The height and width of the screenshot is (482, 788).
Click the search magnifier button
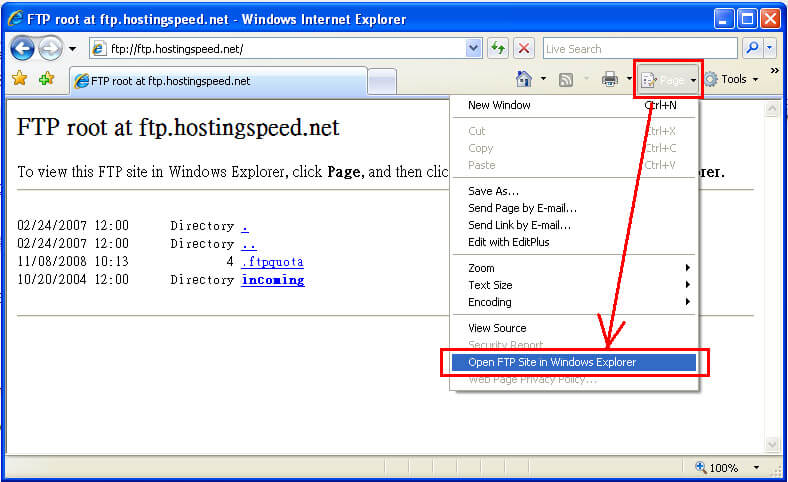751,48
